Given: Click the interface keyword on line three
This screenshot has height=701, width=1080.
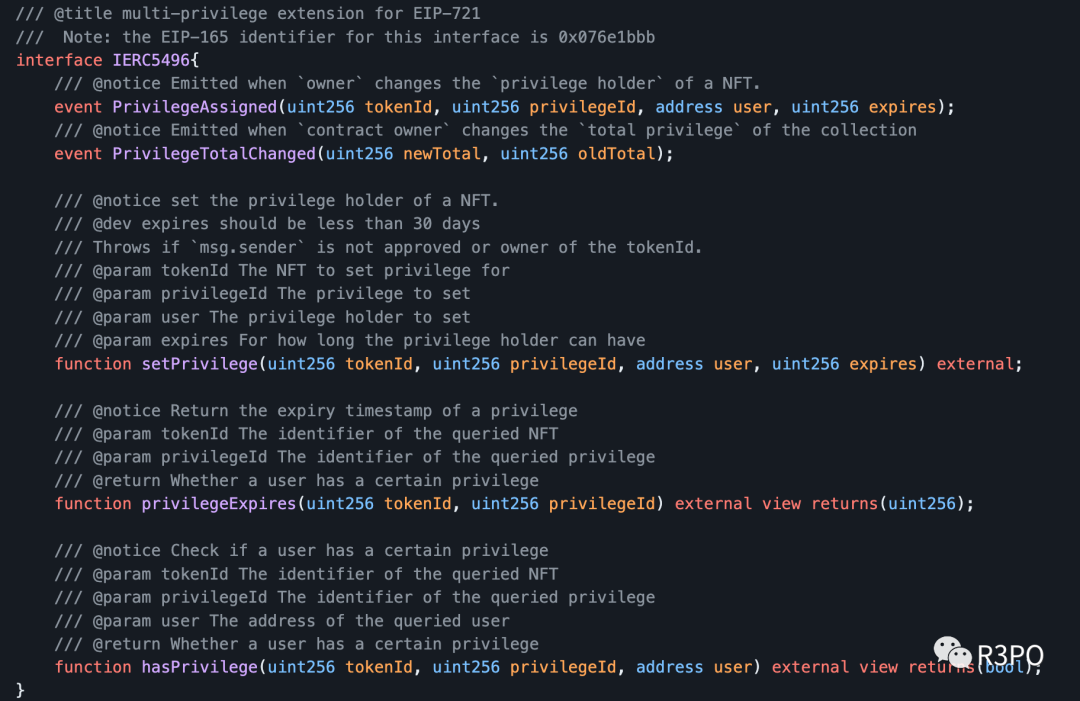Looking at the screenshot, I should 59,60.
